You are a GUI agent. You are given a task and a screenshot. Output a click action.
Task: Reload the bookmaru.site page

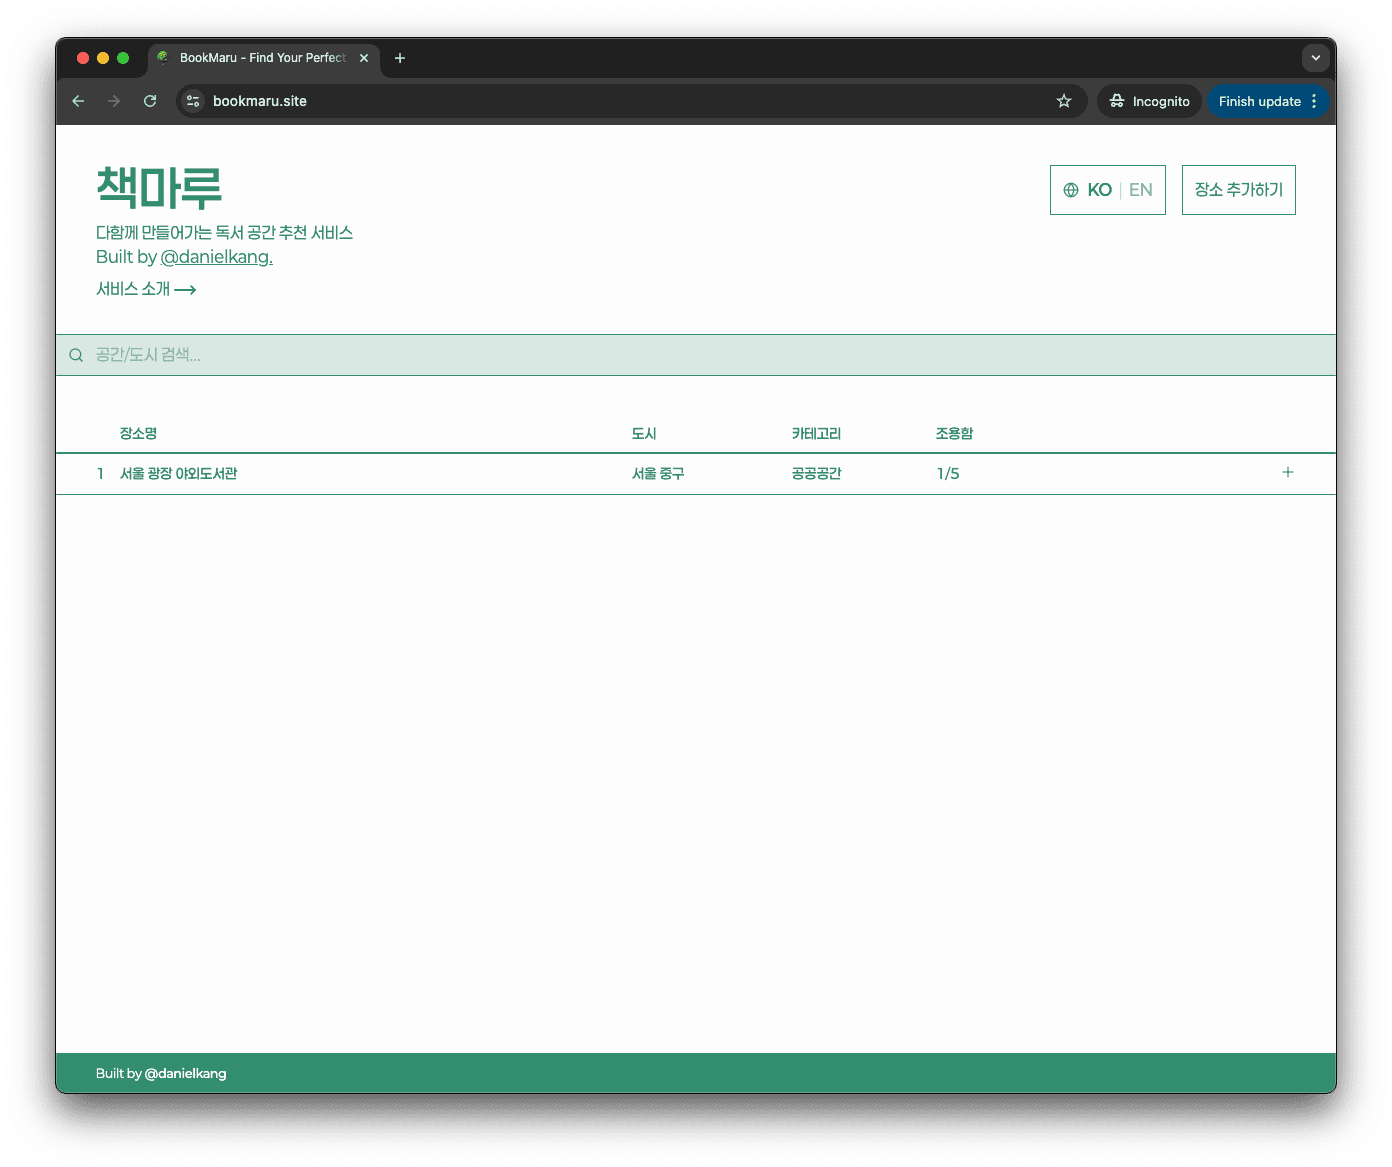click(150, 101)
